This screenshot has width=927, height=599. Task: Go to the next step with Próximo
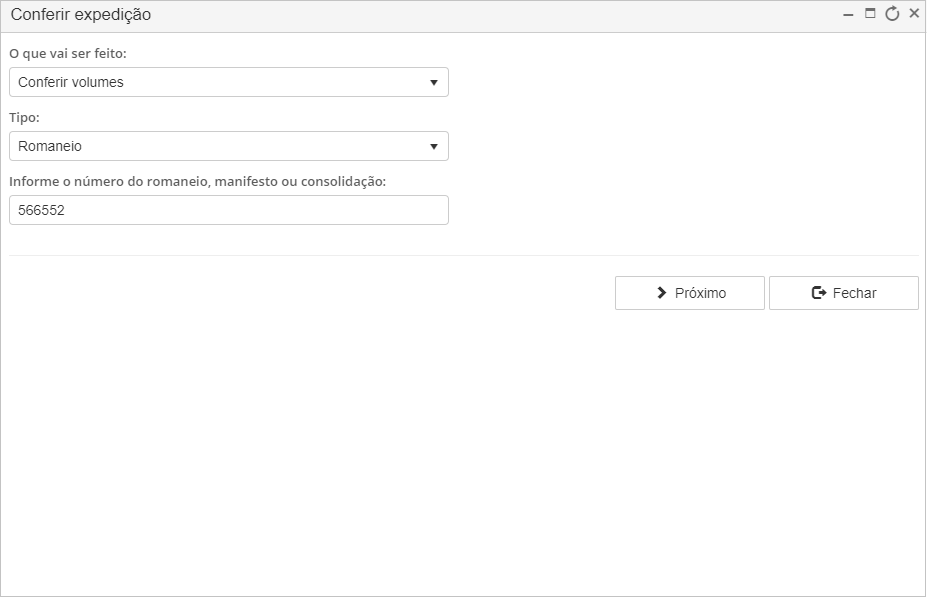point(690,293)
